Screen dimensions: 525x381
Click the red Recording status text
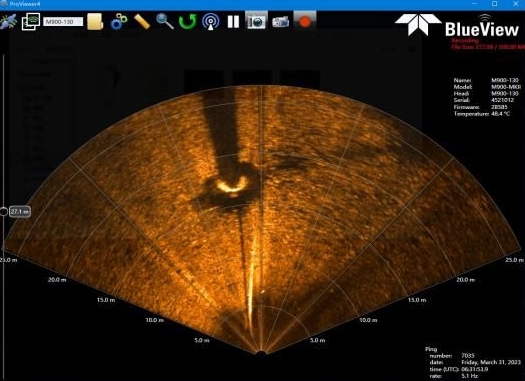[x=465, y=41]
